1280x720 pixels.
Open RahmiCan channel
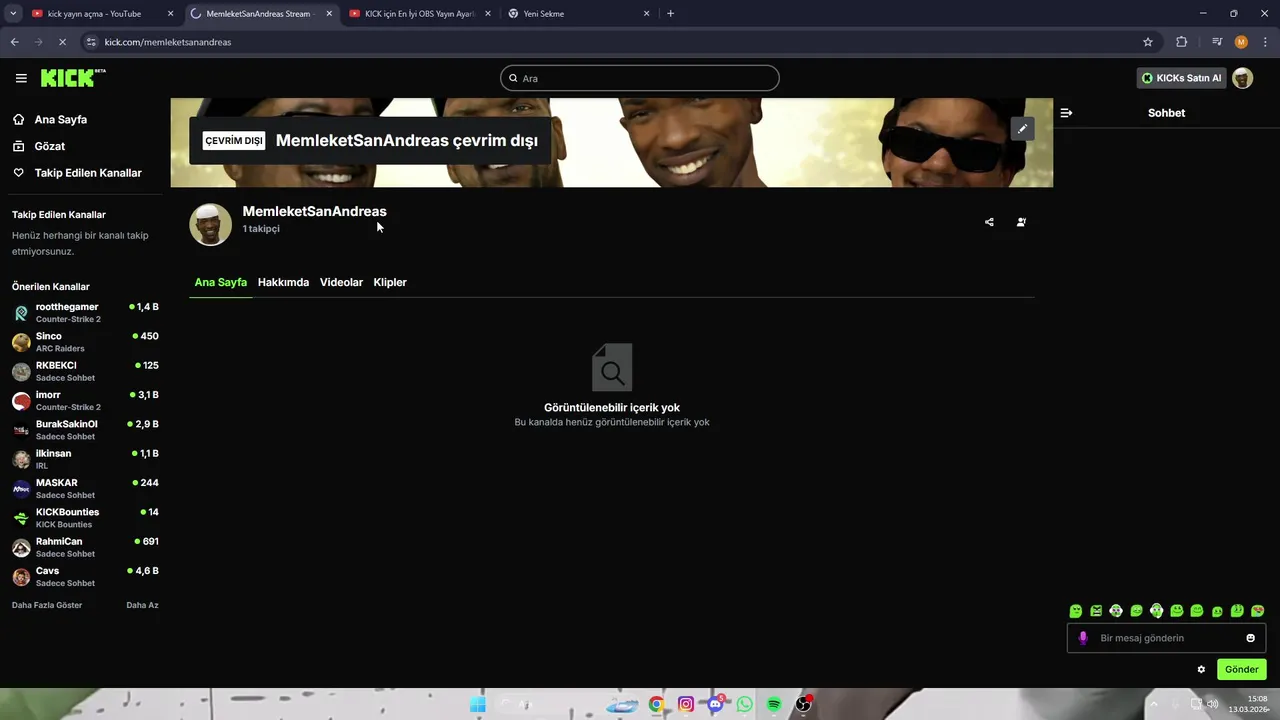coord(85,547)
